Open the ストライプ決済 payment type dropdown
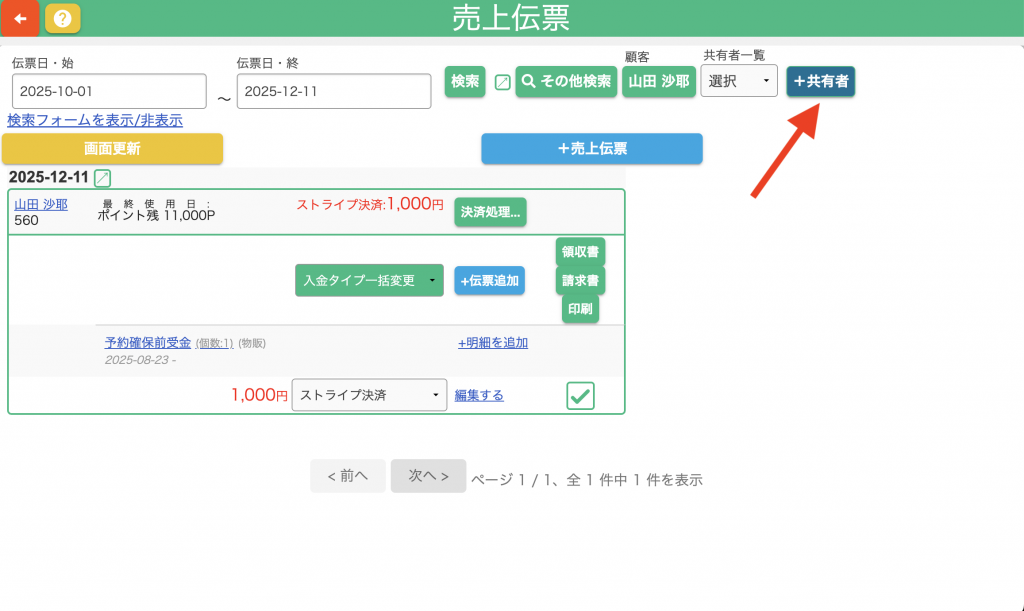This screenshot has height=611, width=1024. 369,395
